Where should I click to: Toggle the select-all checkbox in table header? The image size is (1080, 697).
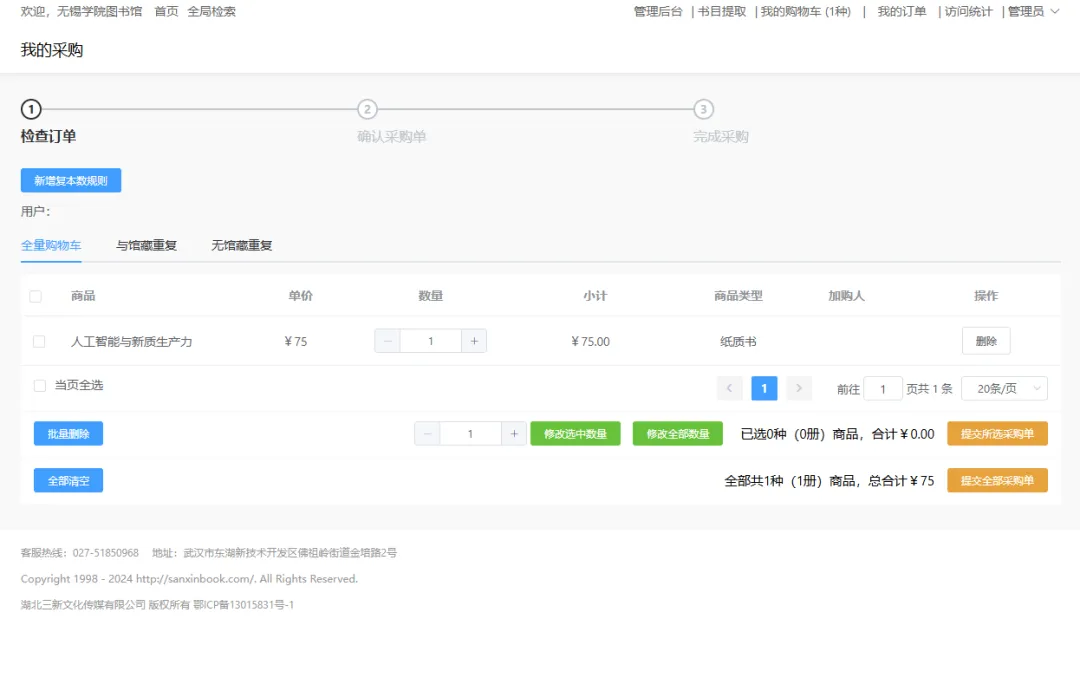pos(36,296)
